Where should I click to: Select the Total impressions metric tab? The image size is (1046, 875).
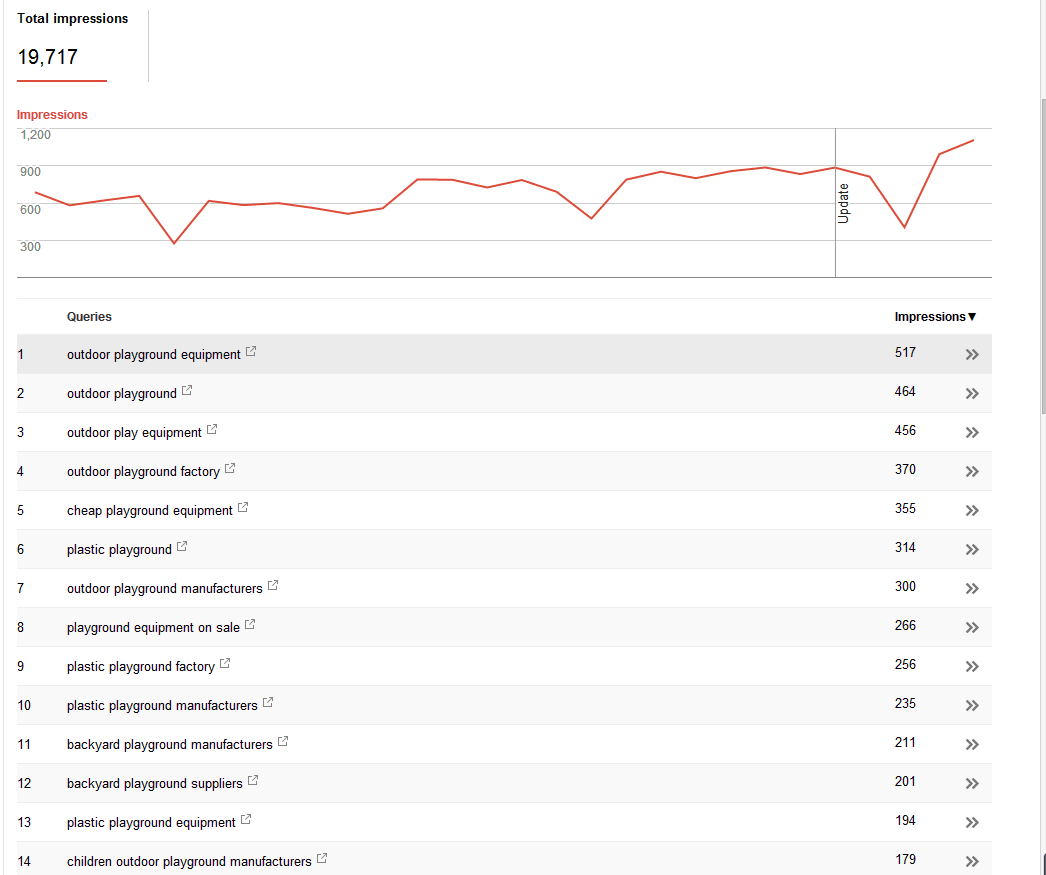72,45
